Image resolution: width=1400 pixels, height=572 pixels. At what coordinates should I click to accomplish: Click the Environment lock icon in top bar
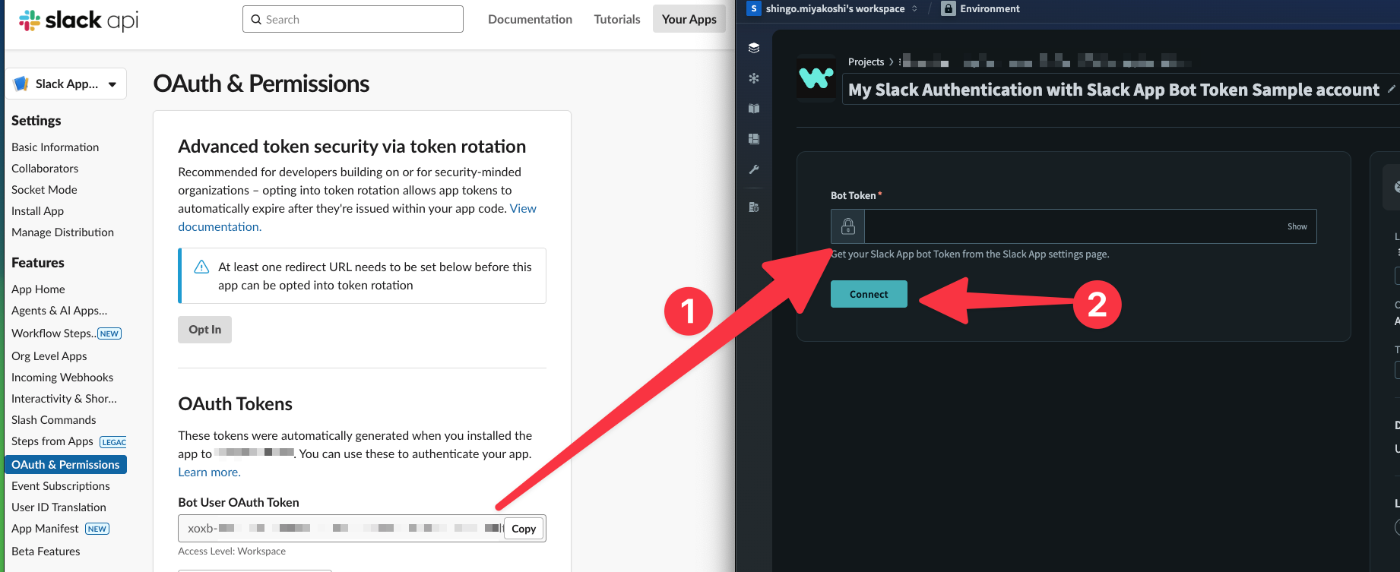click(948, 8)
